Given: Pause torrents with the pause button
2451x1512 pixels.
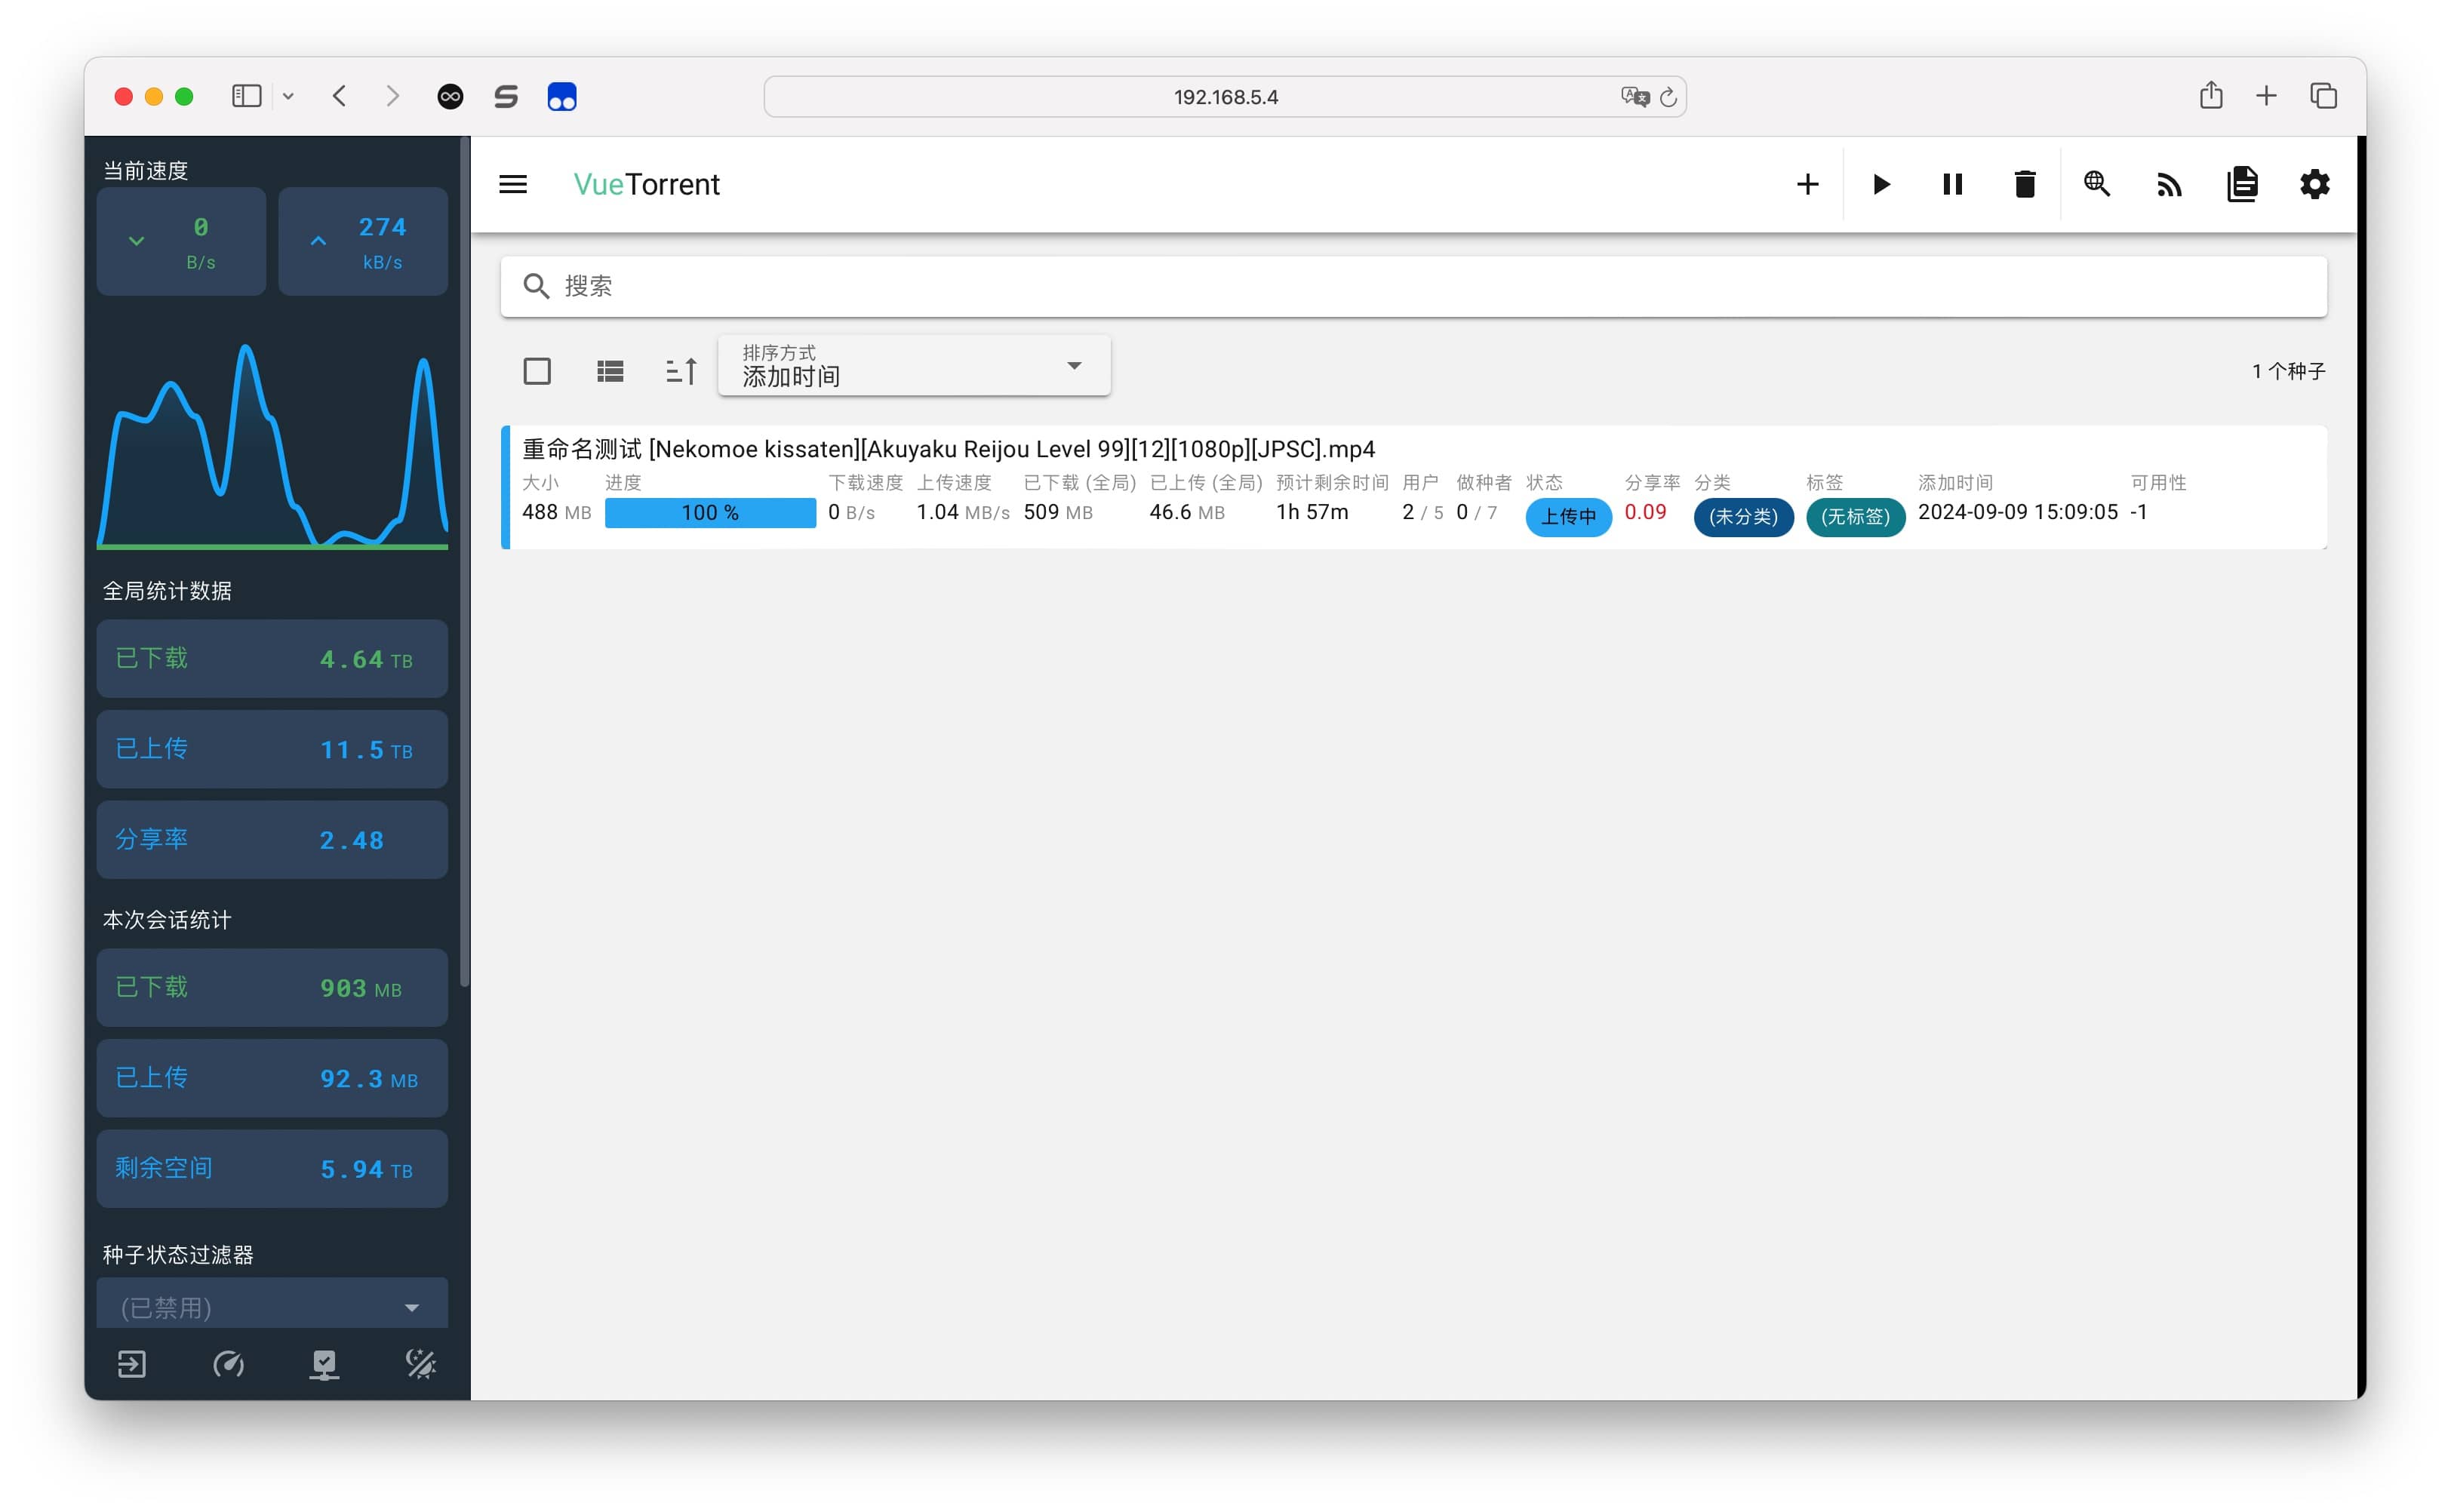Looking at the screenshot, I should point(1952,184).
